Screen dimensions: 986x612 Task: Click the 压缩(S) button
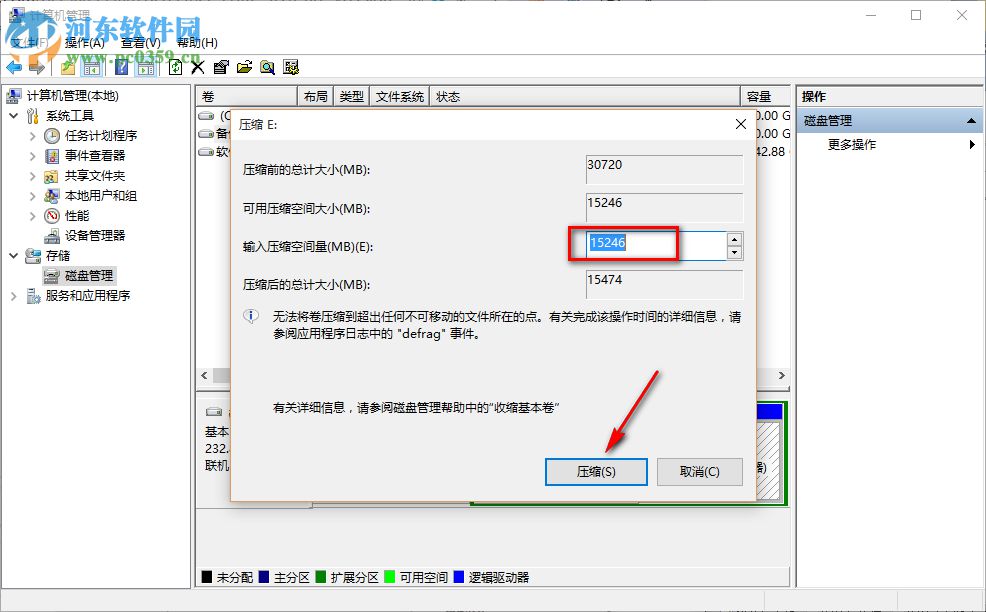pyautogui.click(x=596, y=472)
